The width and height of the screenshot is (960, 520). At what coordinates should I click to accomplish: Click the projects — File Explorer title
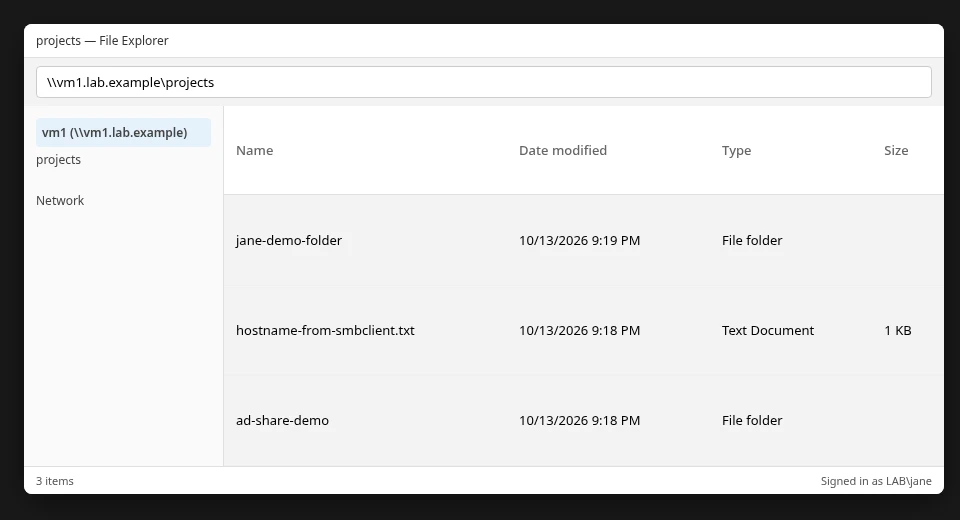click(102, 40)
